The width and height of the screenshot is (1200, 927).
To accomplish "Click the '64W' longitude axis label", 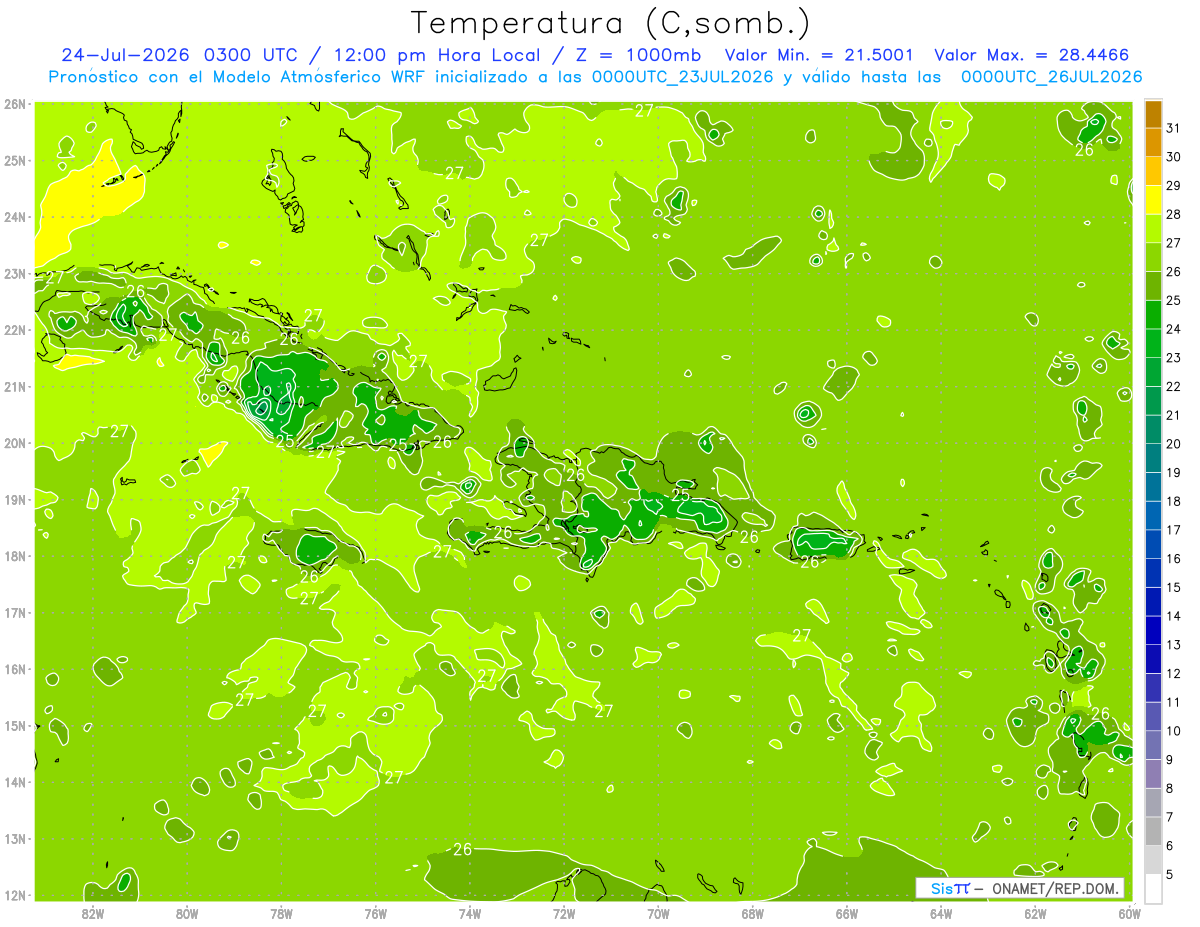I will [941, 913].
